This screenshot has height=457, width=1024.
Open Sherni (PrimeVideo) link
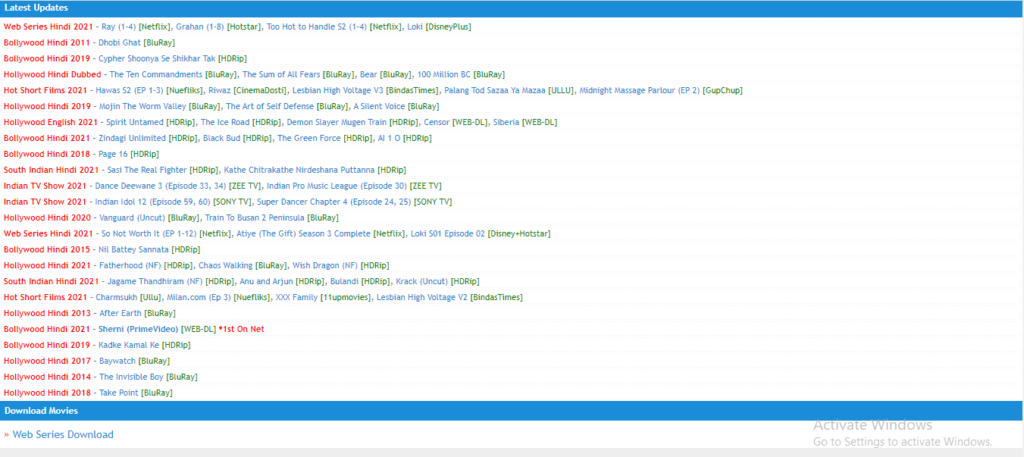click(x=138, y=329)
